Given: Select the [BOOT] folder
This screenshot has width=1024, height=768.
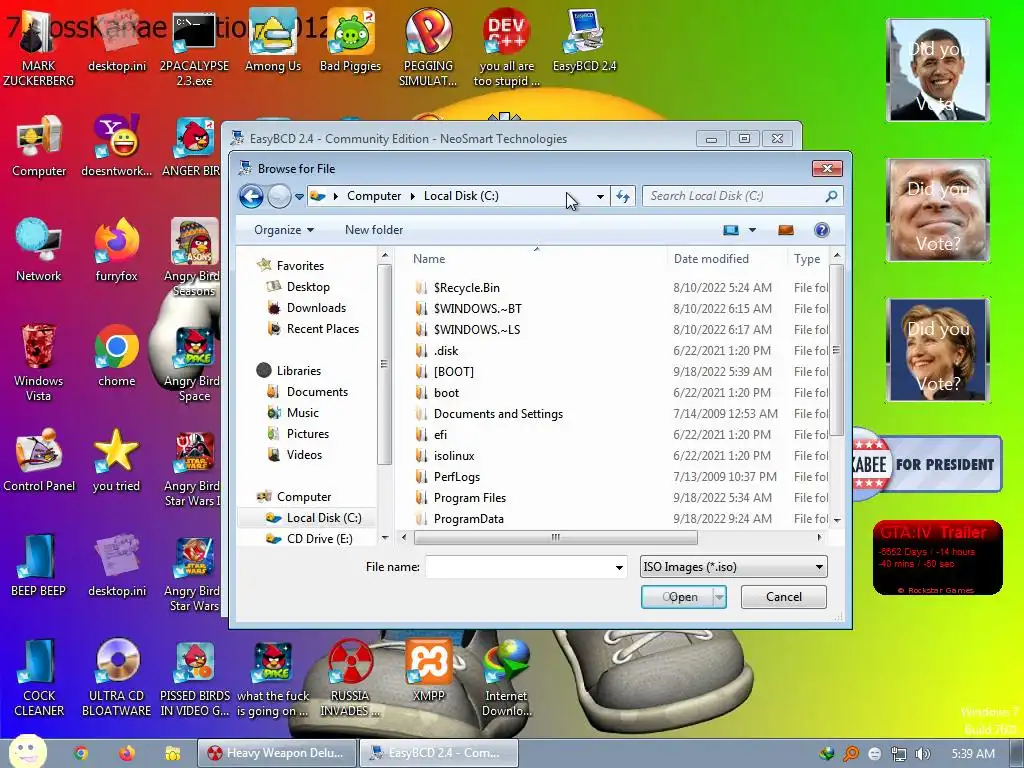Looking at the screenshot, I should tap(454, 372).
